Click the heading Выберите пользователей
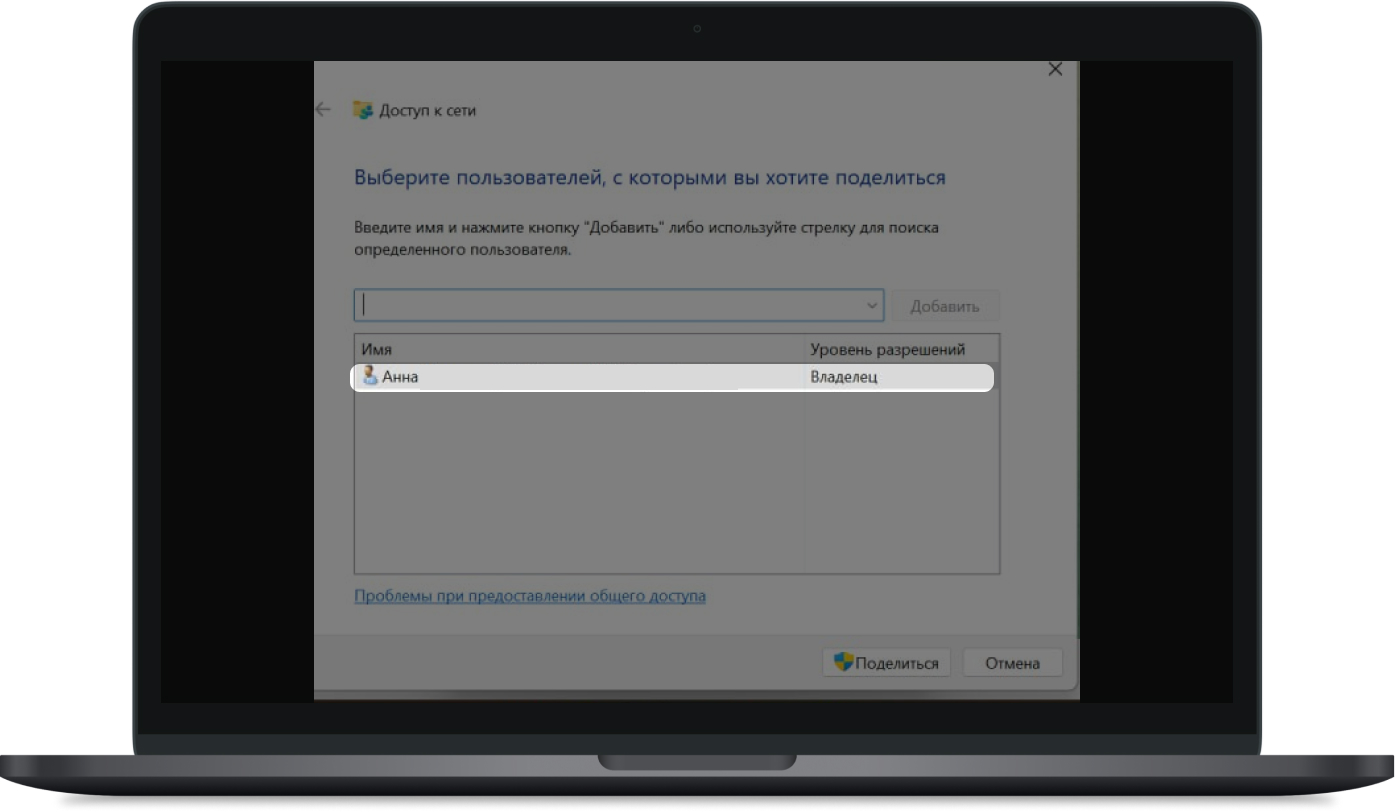This screenshot has height=812, width=1395. 649,178
